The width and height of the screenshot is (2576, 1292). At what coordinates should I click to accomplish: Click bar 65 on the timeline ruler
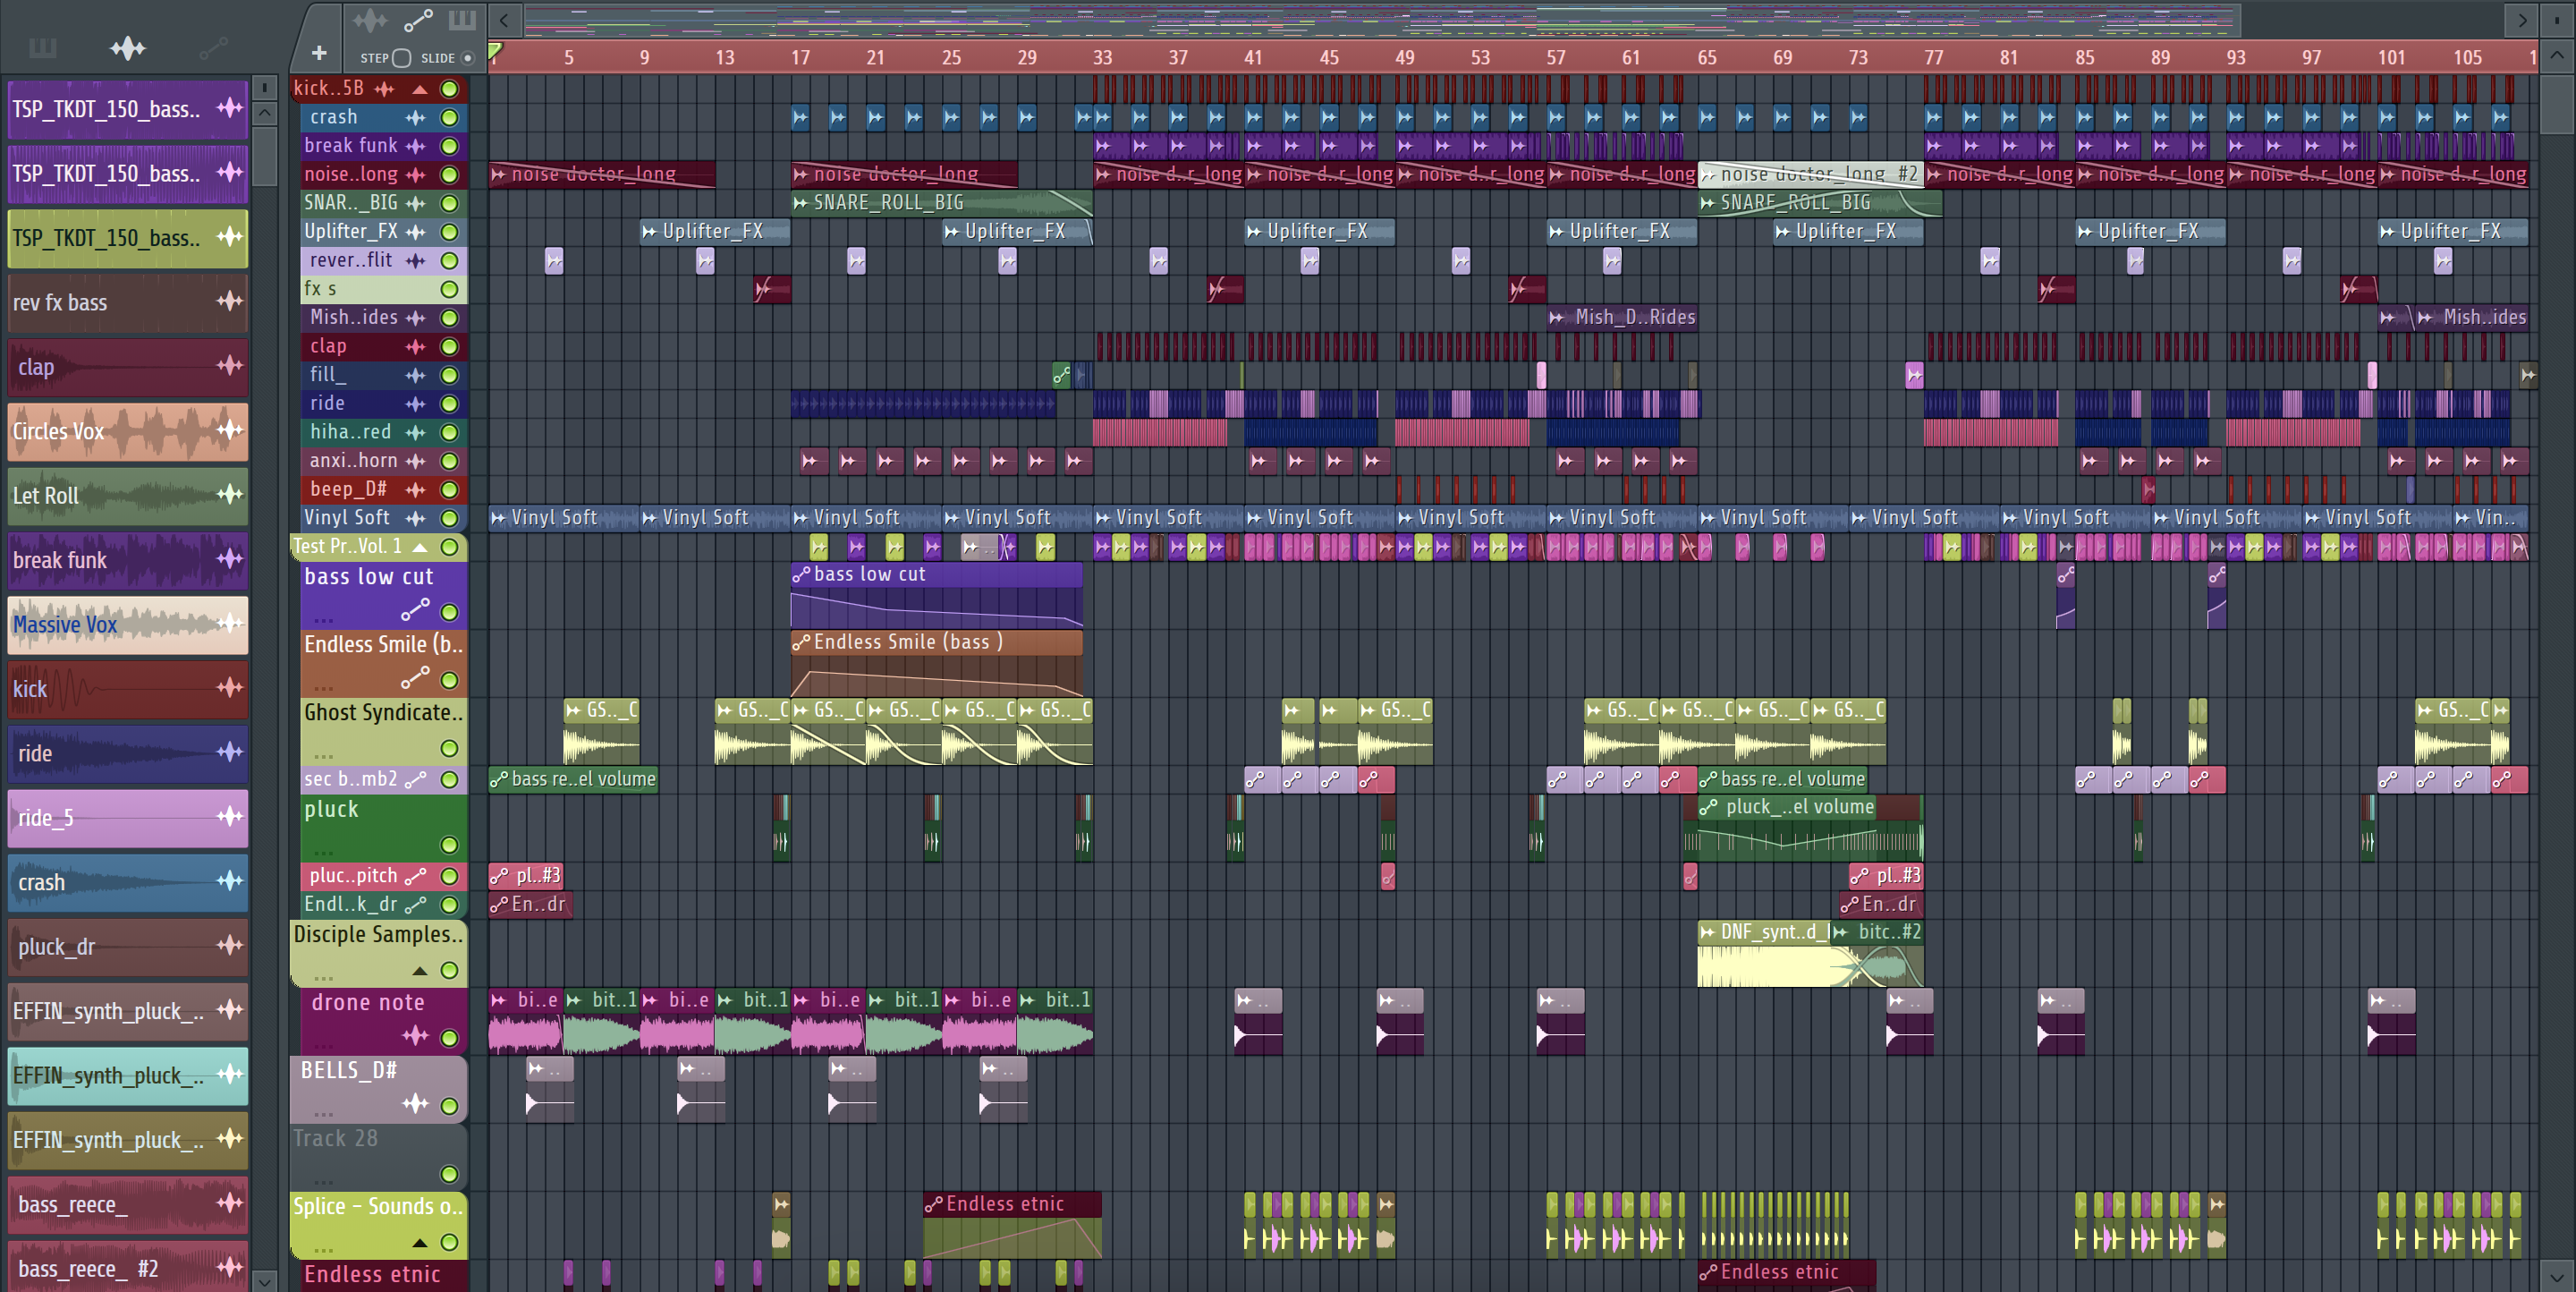coord(1706,58)
